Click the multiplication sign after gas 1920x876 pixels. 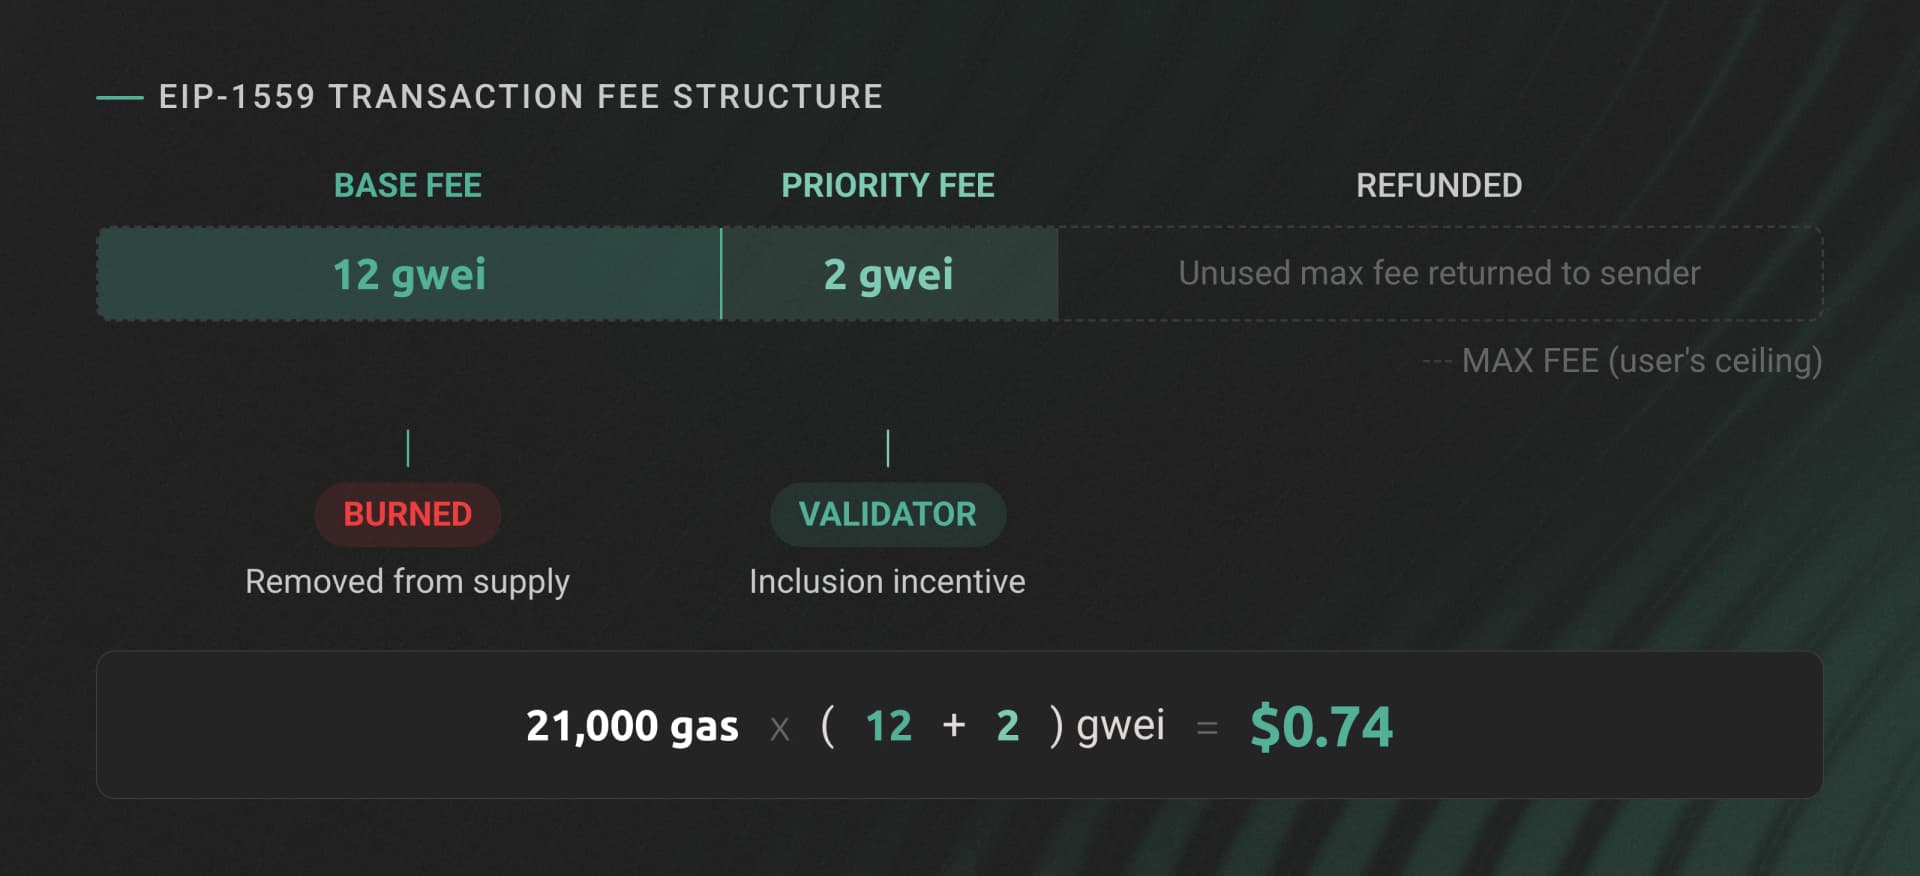[780, 729]
